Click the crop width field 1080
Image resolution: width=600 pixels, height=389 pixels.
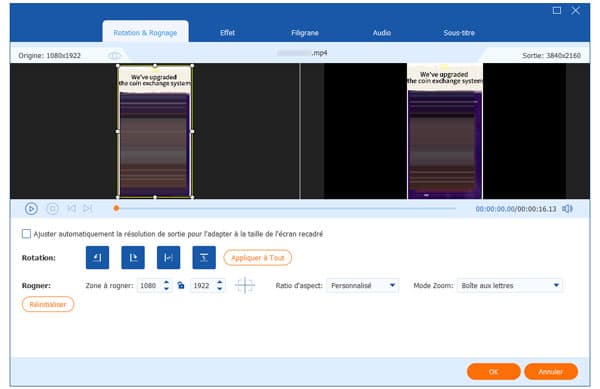tap(149, 285)
